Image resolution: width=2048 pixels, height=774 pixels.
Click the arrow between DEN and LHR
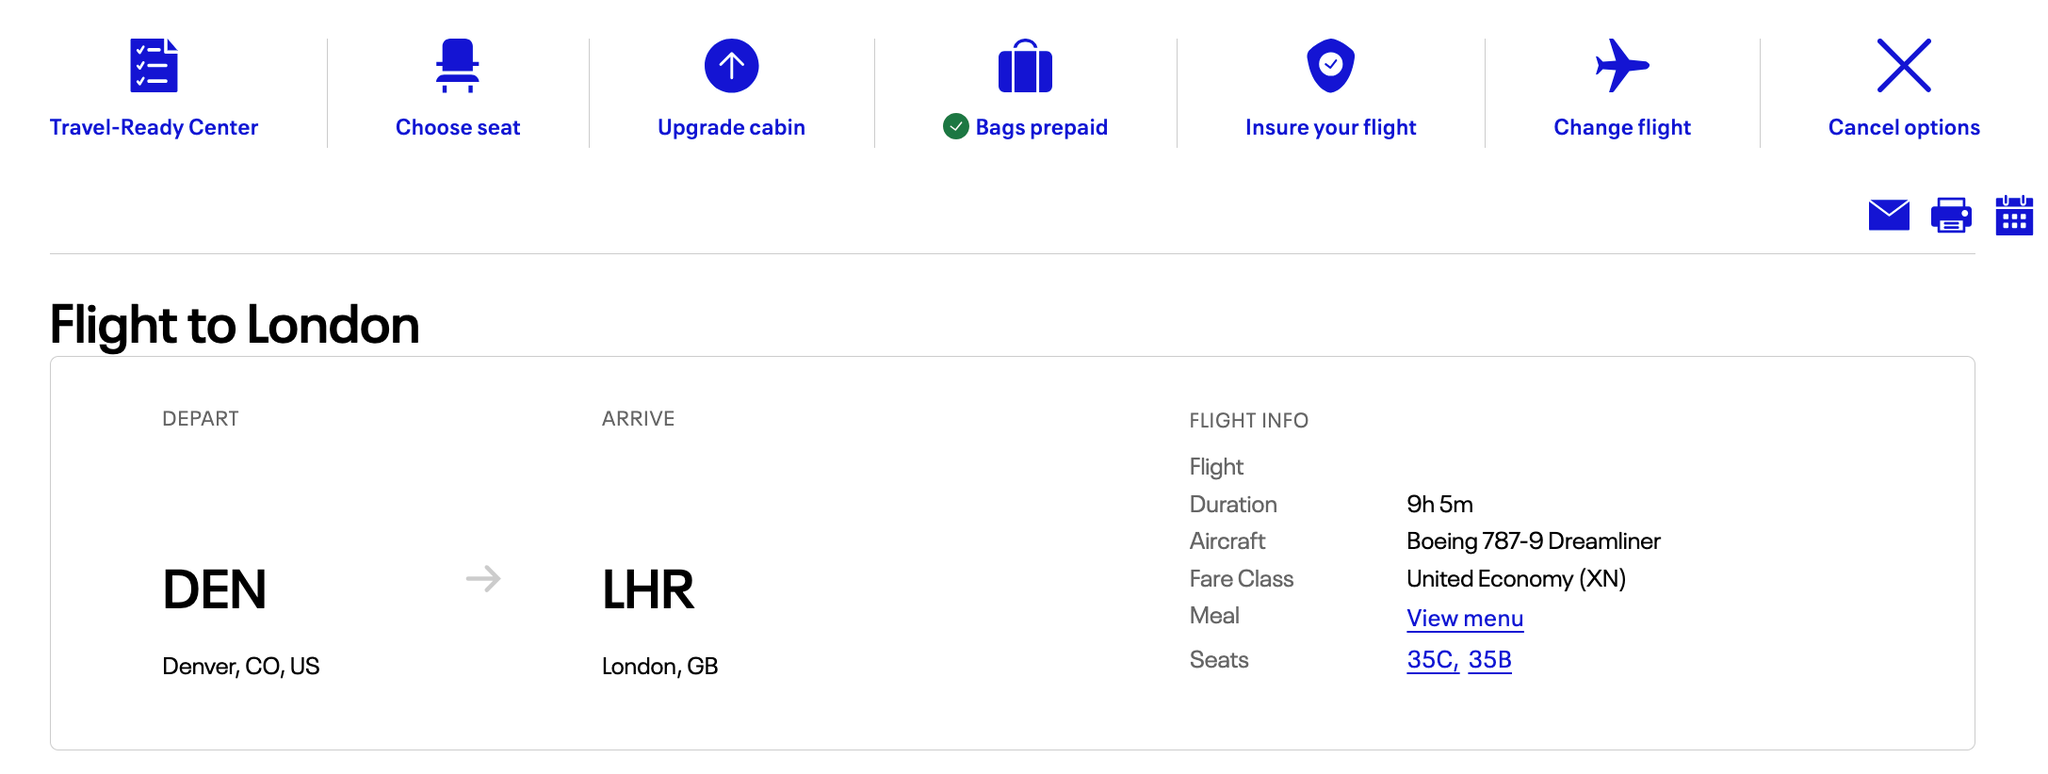pyautogui.click(x=483, y=578)
